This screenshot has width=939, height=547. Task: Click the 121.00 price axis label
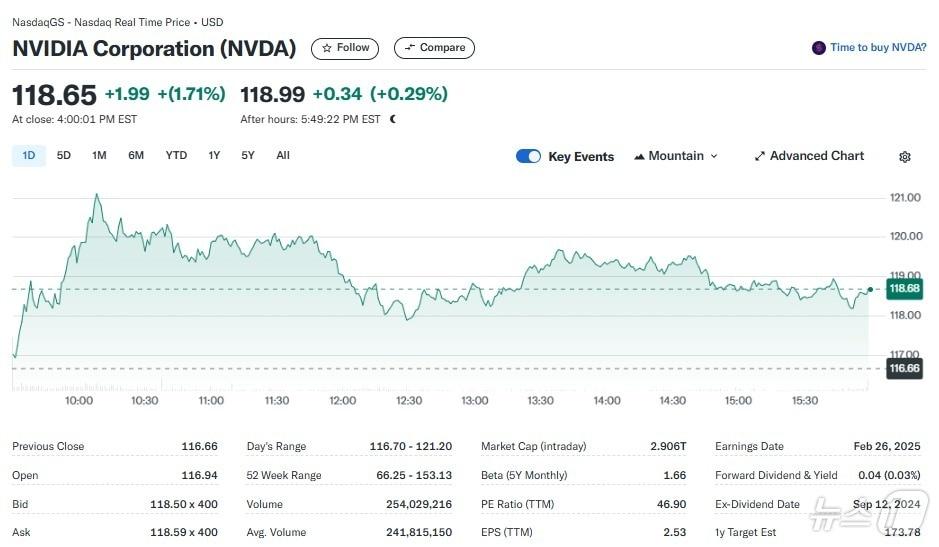click(x=905, y=198)
